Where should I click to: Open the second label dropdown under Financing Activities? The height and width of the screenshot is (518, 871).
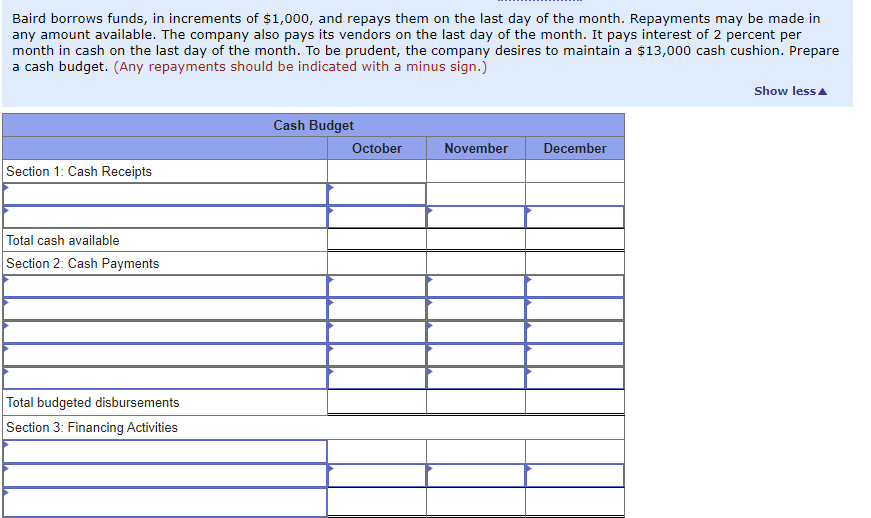click(x=165, y=476)
